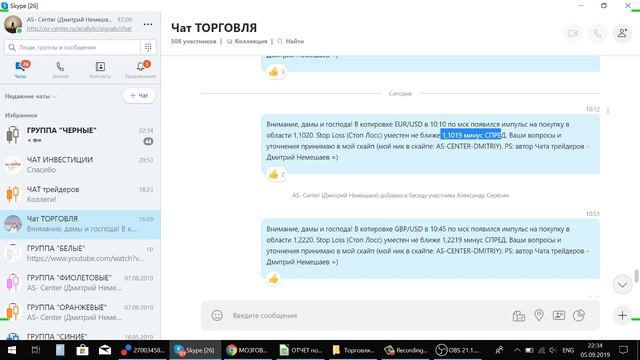Focus the people, groups and messages search field

(x=72, y=47)
